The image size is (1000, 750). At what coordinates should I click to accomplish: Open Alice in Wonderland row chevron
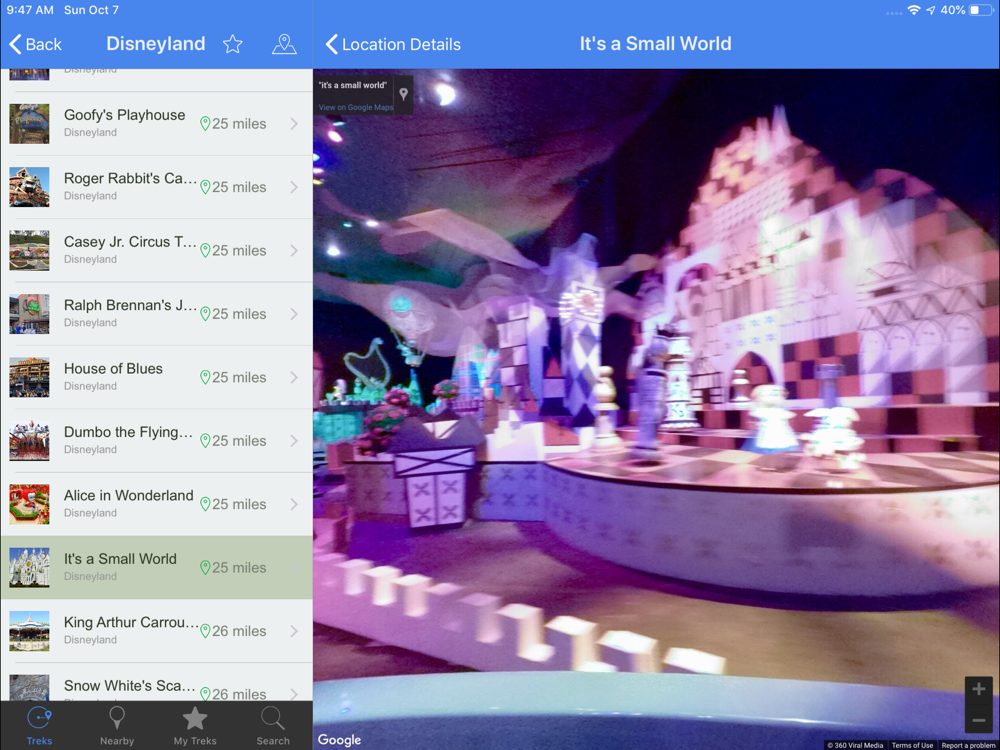coord(294,504)
